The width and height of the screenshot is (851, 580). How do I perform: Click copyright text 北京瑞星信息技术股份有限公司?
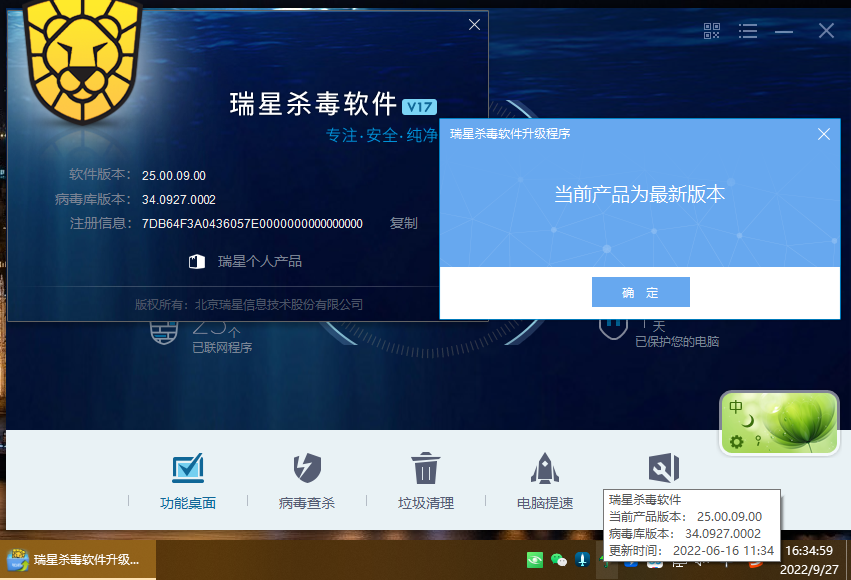click(x=279, y=304)
